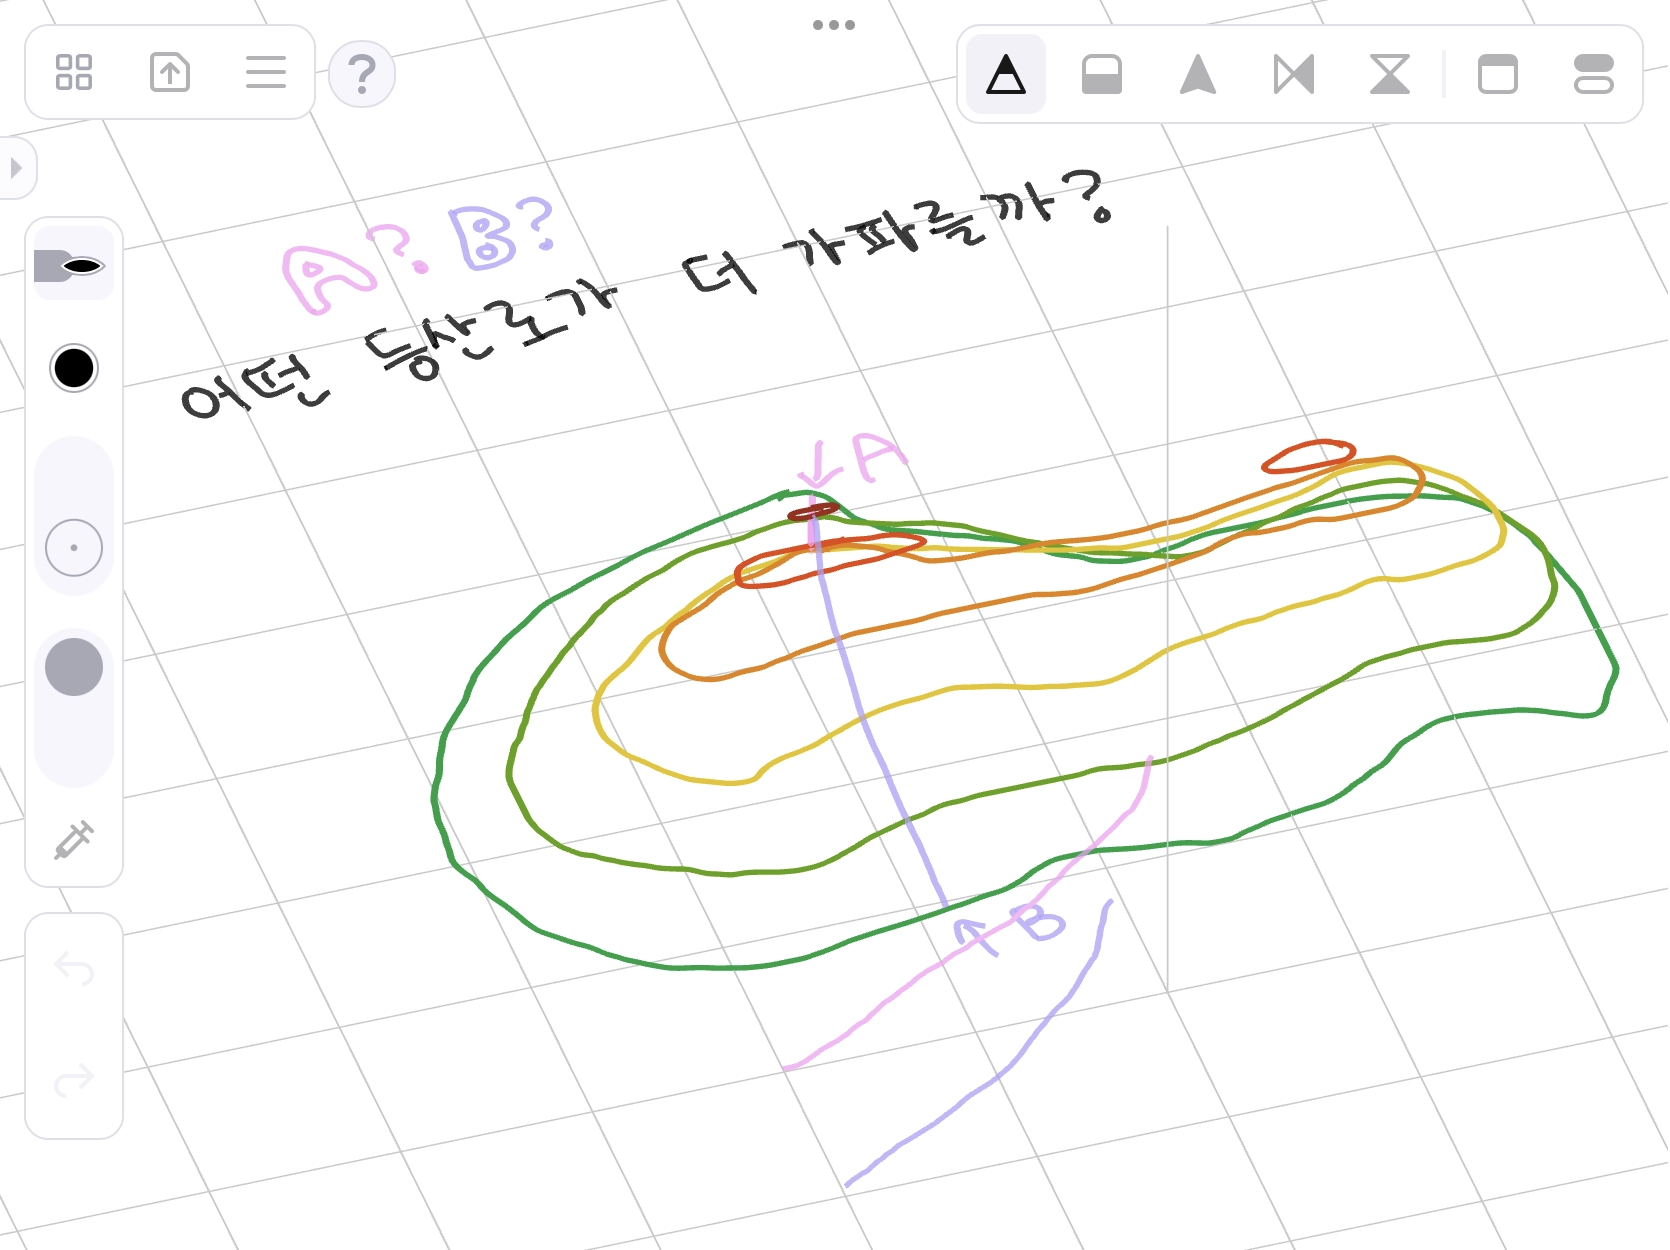Tap the share/export icon
1670x1250 pixels.
coord(170,72)
